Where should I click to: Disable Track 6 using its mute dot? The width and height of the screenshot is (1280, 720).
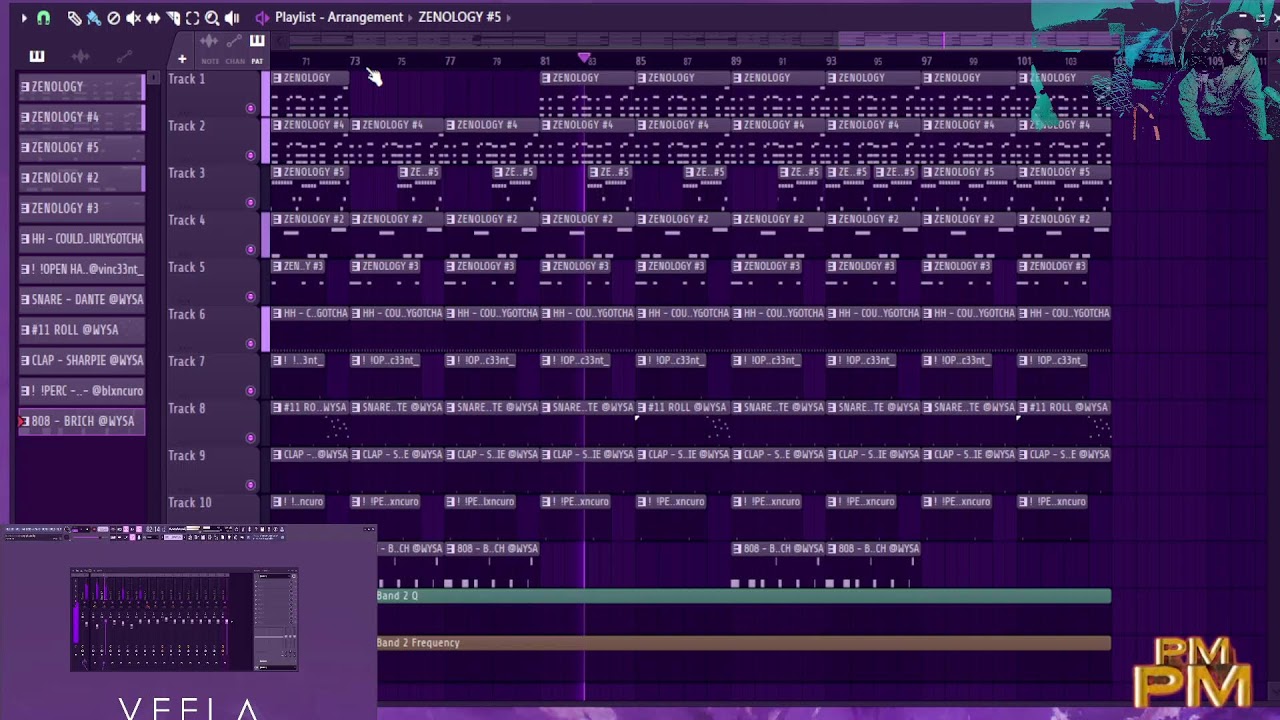tap(250, 343)
